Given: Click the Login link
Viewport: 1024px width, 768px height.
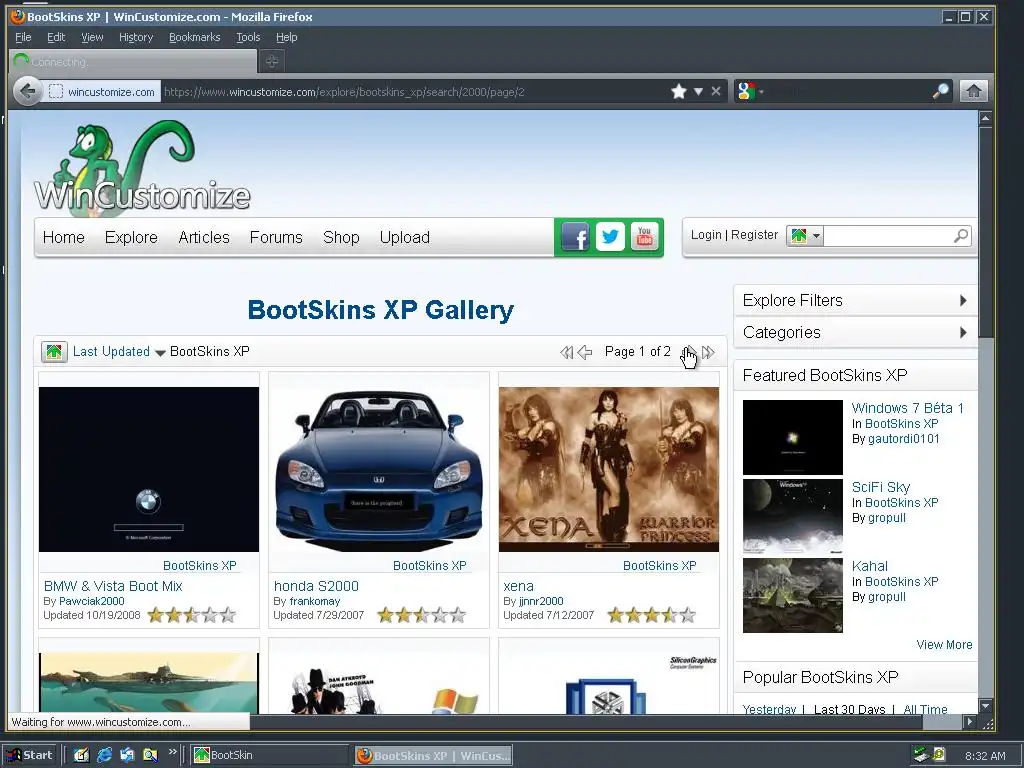Looking at the screenshot, I should coord(706,235).
